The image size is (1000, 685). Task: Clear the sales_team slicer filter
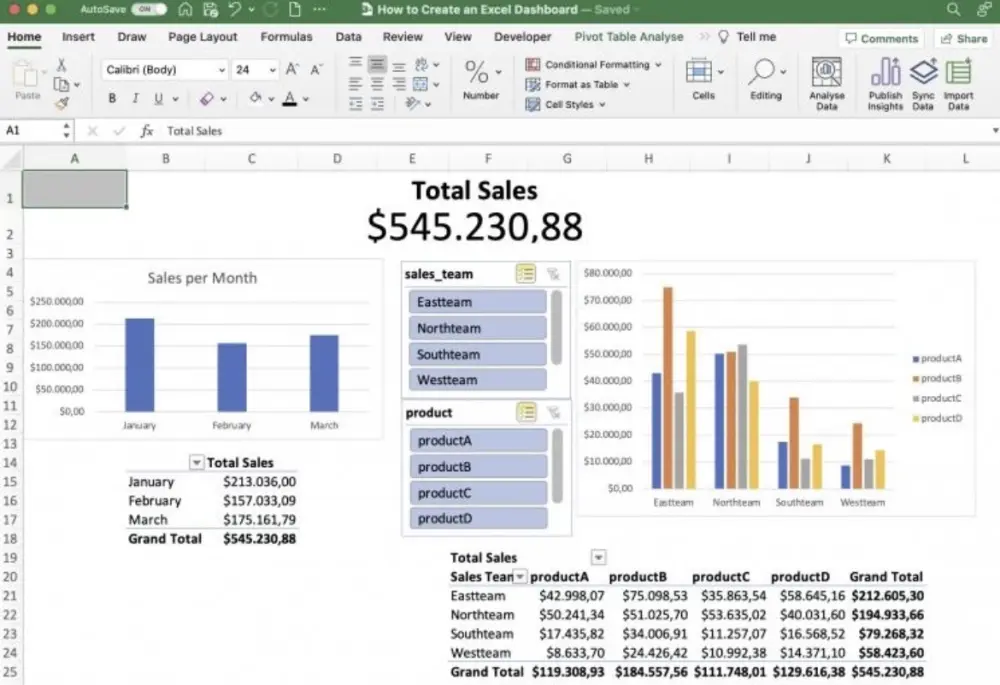coord(553,274)
